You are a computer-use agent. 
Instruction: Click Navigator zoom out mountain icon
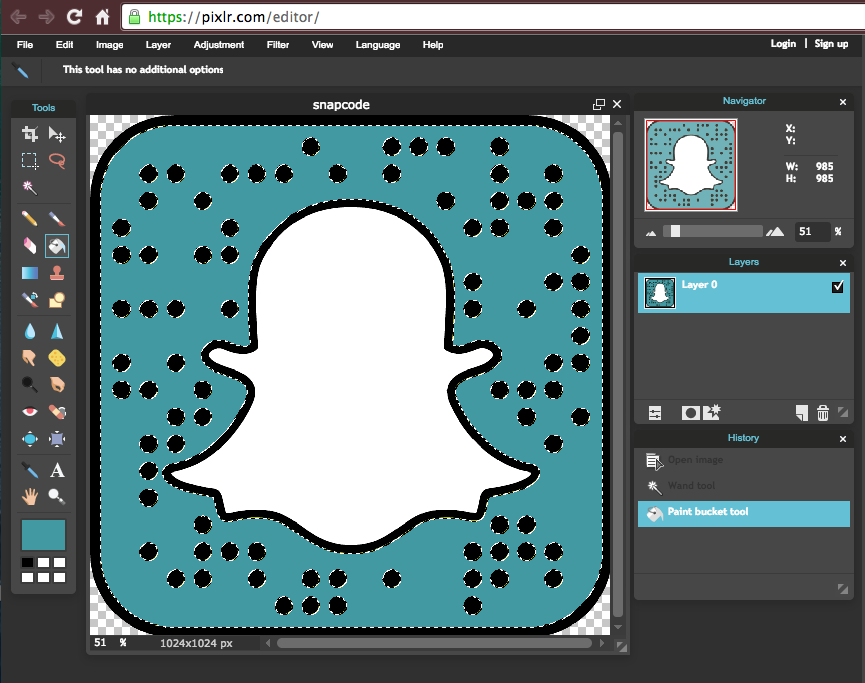(651, 233)
